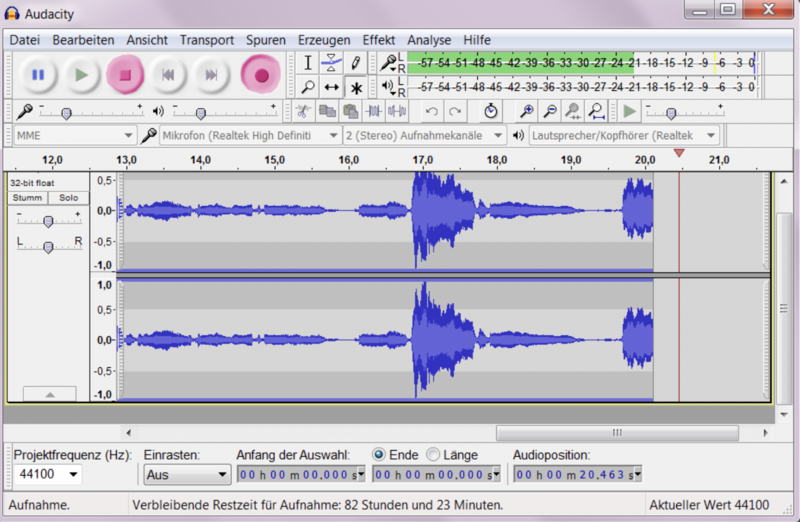The image size is (800, 522).
Task: Pause the recording with the Pause button
Action: (38, 74)
